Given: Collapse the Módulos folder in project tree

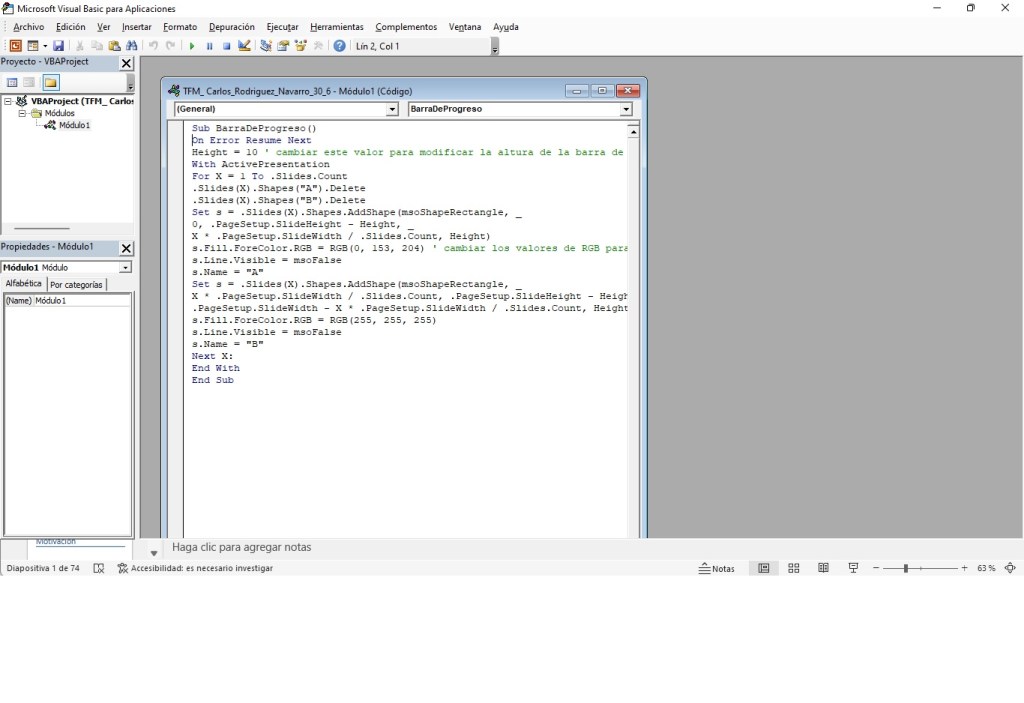Looking at the screenshot, I should tap(23, 113).
